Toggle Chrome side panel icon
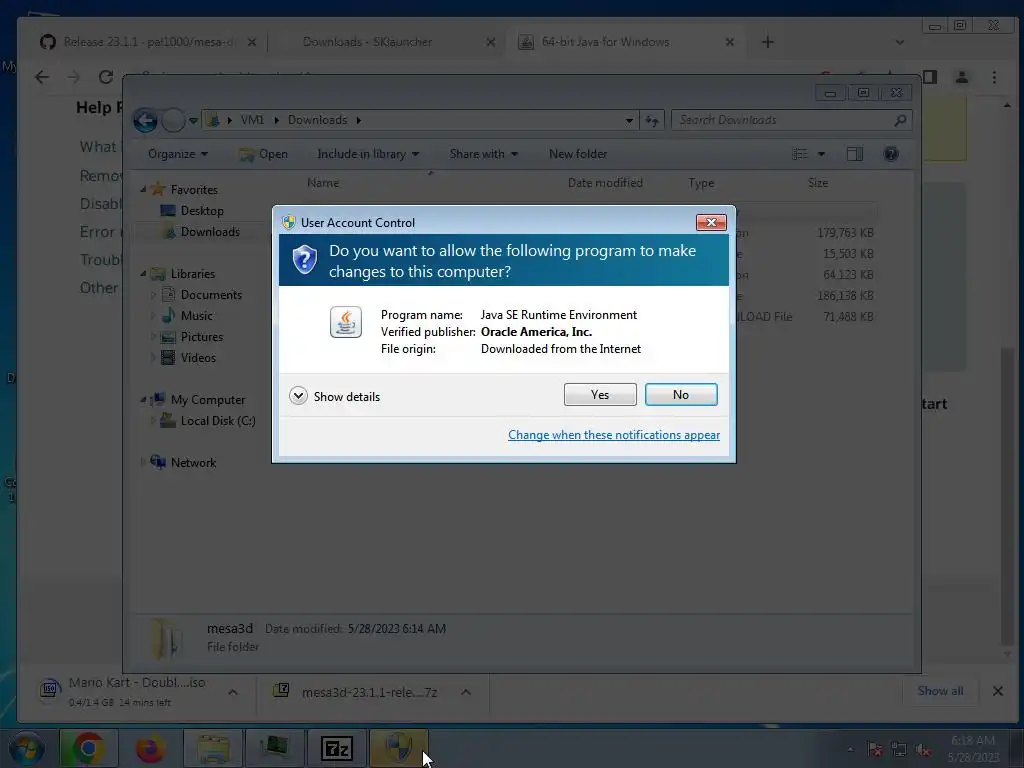 930,77
